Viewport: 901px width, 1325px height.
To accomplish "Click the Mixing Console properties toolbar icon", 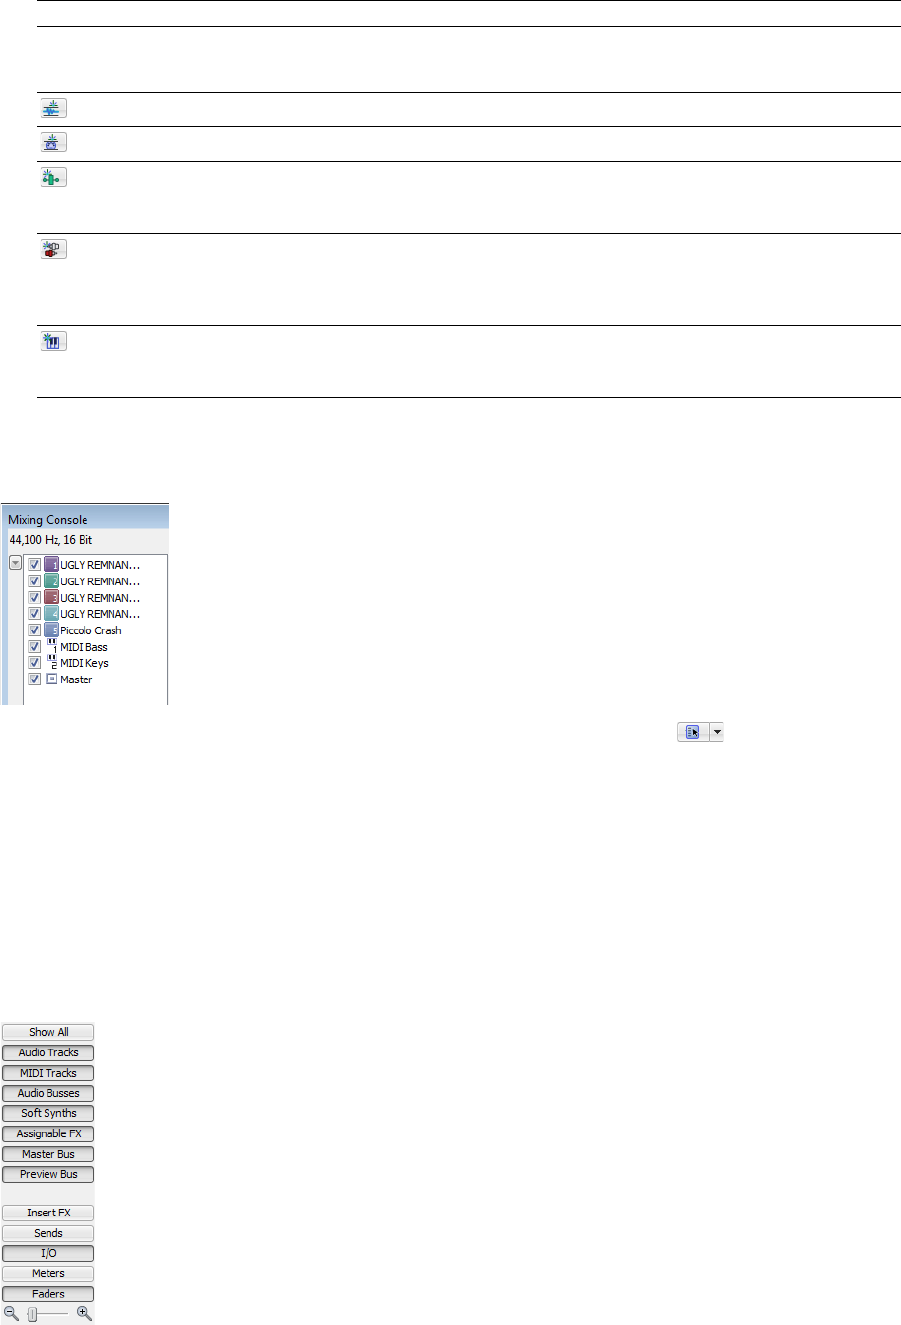I will coord(692,732).
